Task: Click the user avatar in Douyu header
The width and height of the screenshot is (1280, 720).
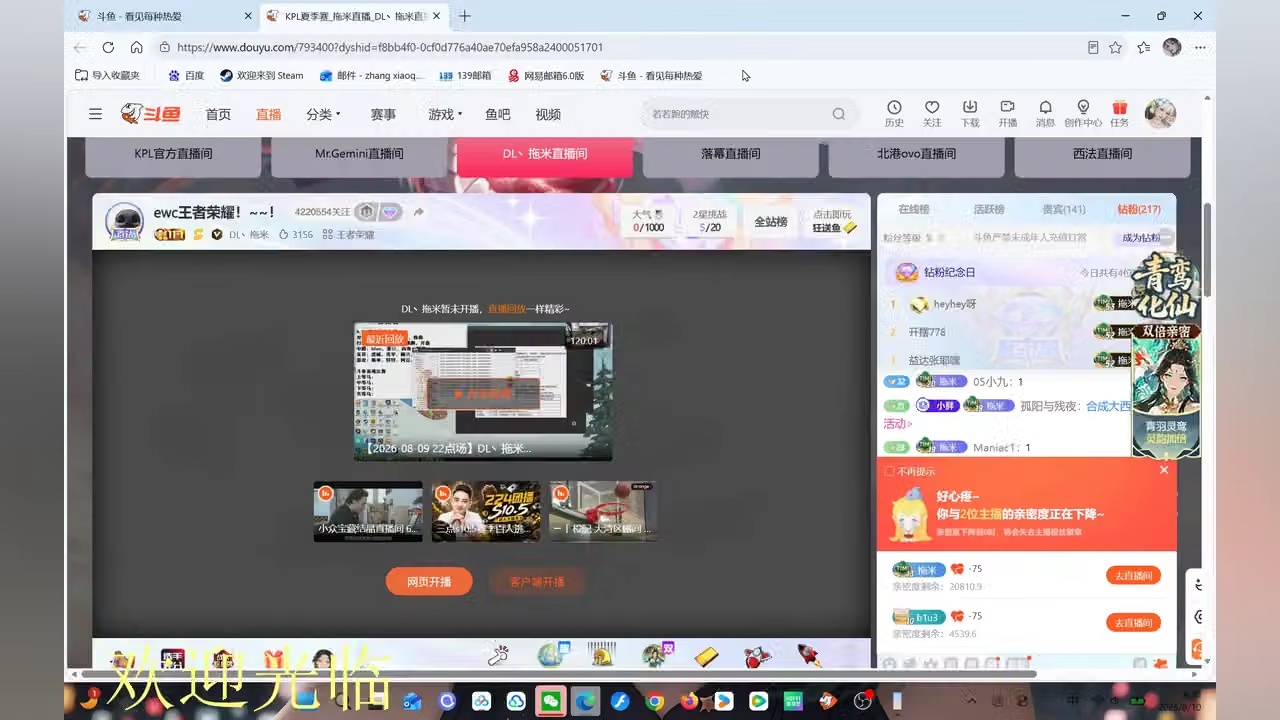Action: (x=1160, y=114)
